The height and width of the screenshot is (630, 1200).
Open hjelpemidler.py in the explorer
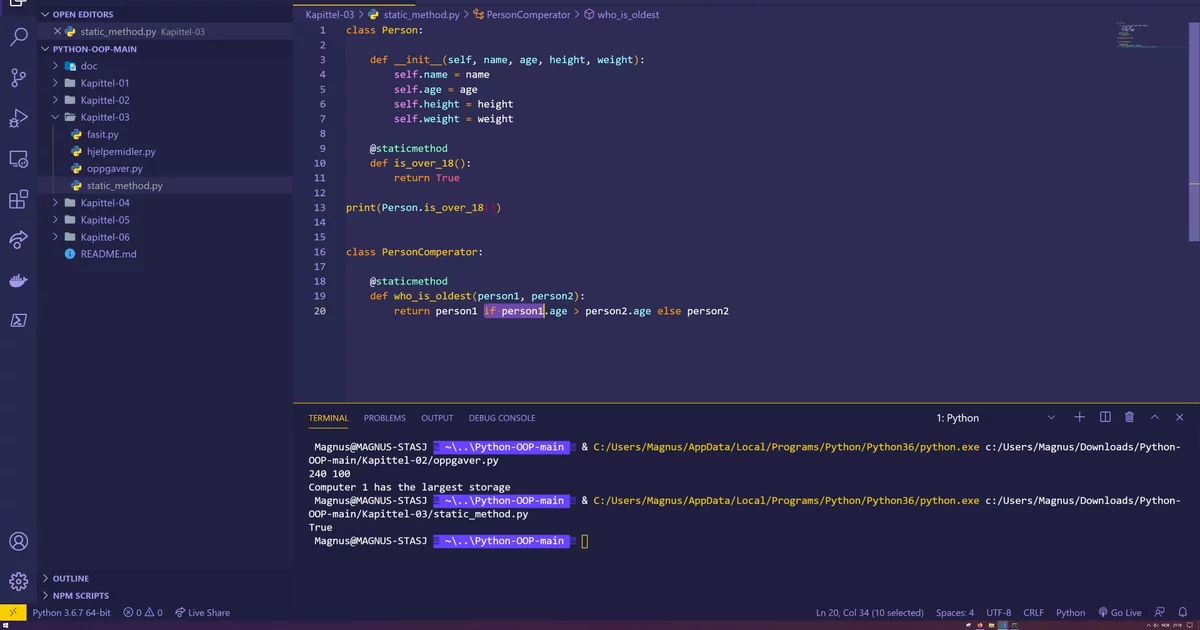[165, 151]
